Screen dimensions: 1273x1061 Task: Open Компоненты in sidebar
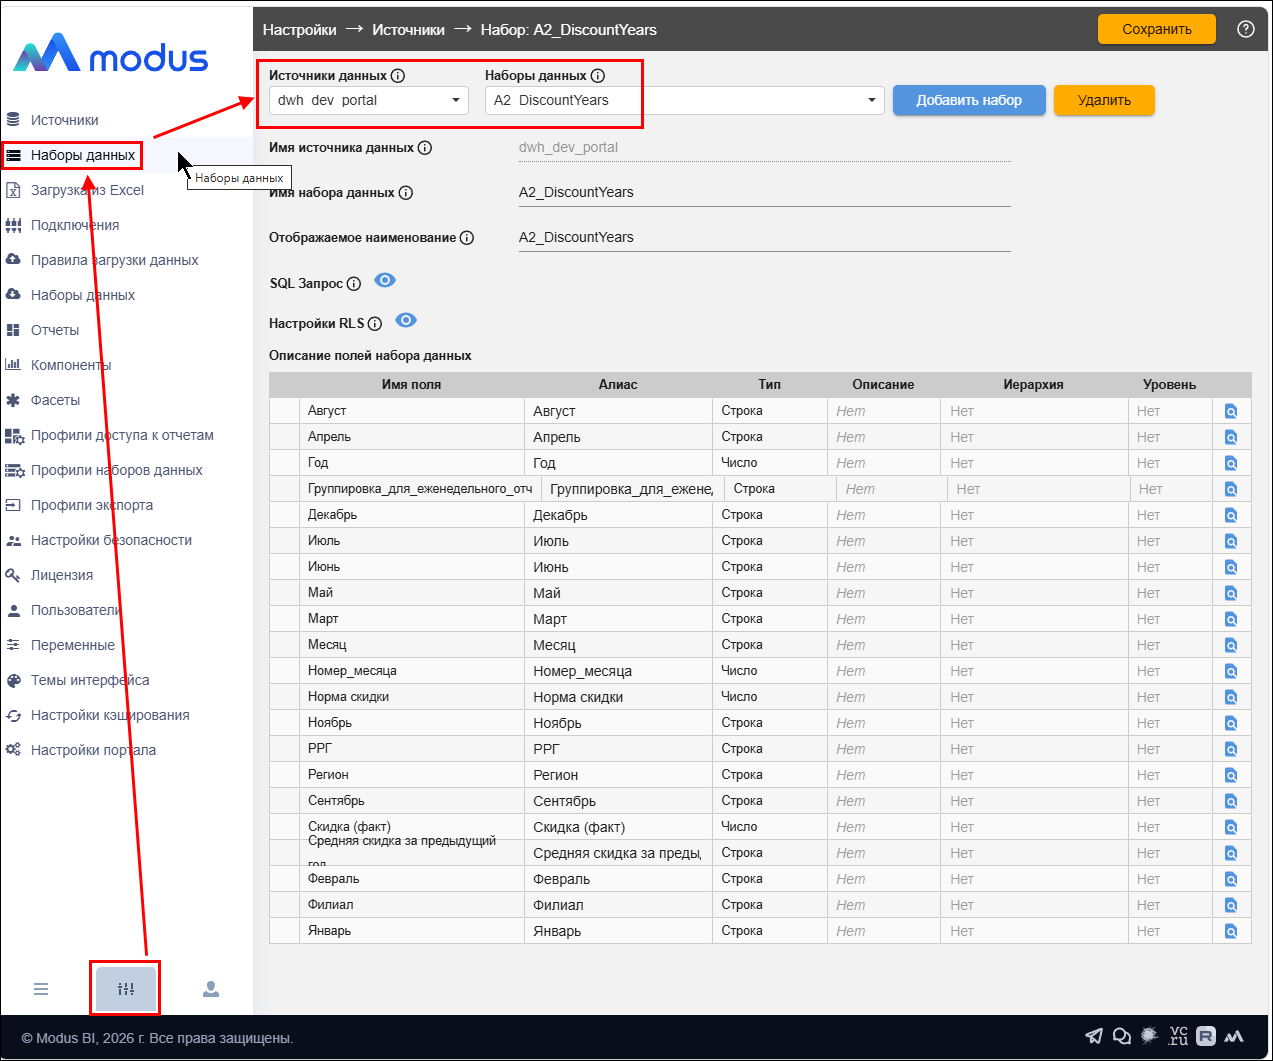[71, 365]
